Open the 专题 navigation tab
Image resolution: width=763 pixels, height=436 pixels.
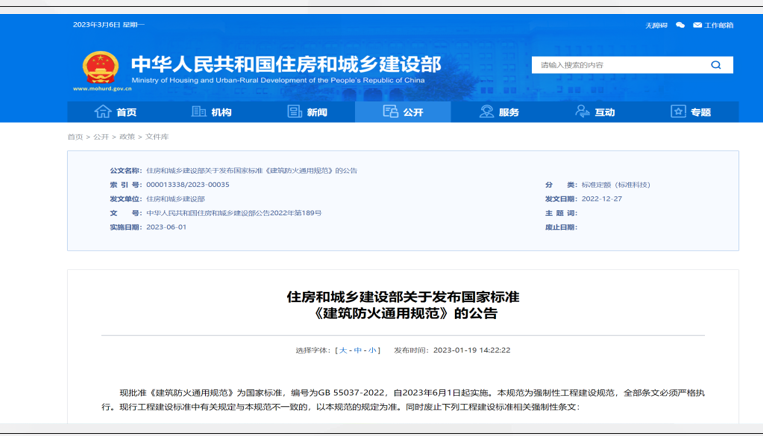[x=690, y=112]
